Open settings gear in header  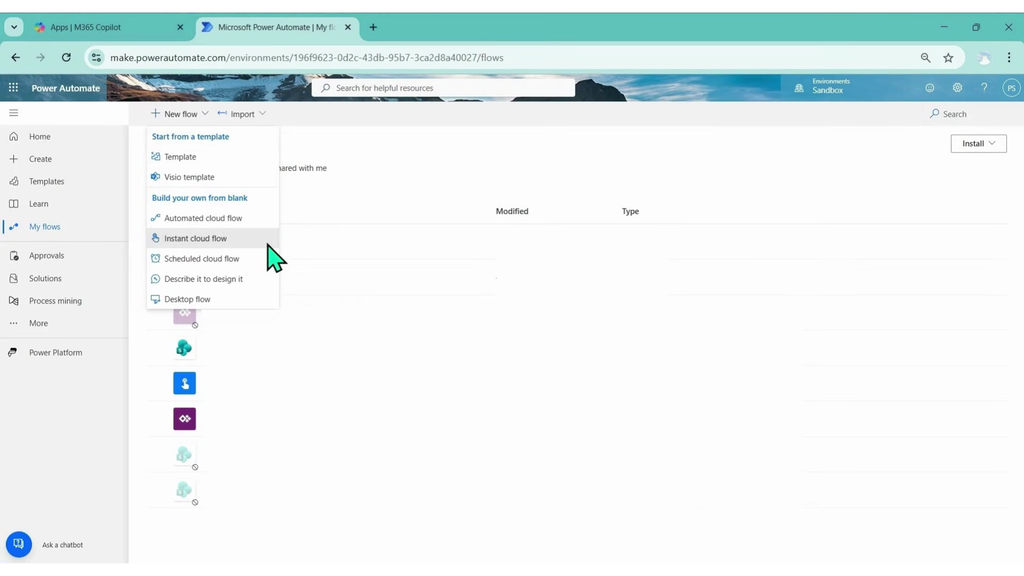coord(957,88)
